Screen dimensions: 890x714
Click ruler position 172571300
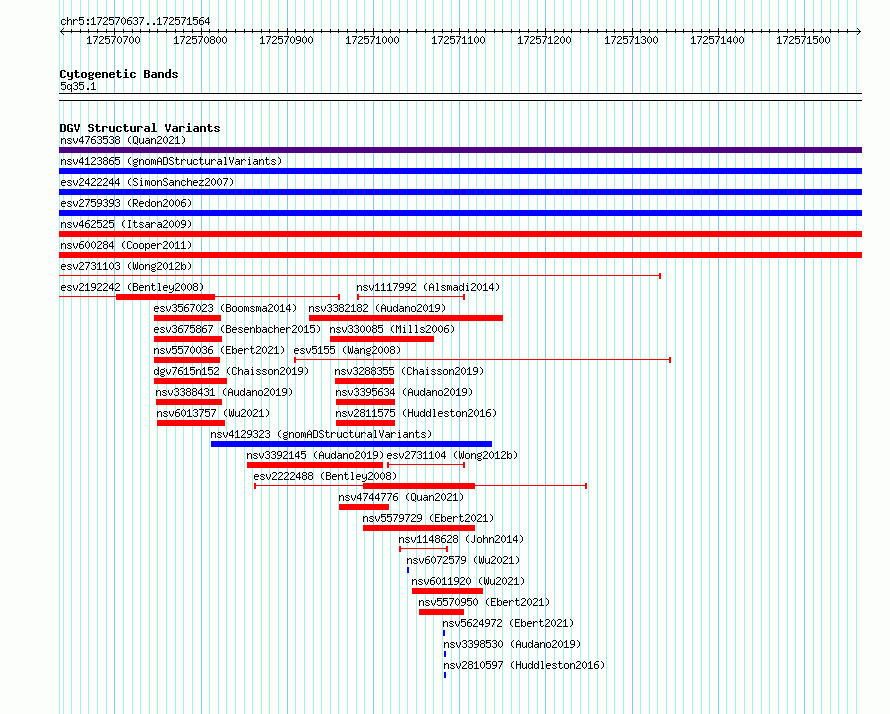pyautogui.click(x=631, y=40)
